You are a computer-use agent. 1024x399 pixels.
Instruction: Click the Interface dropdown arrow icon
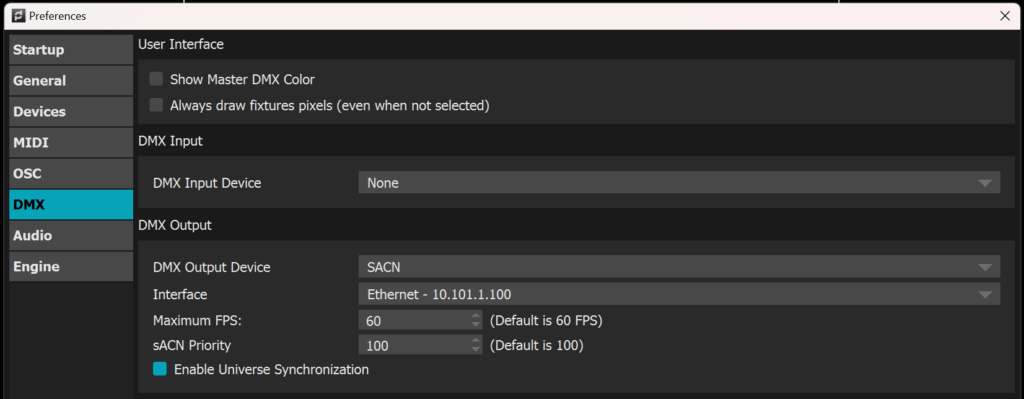tap(985, 295)
